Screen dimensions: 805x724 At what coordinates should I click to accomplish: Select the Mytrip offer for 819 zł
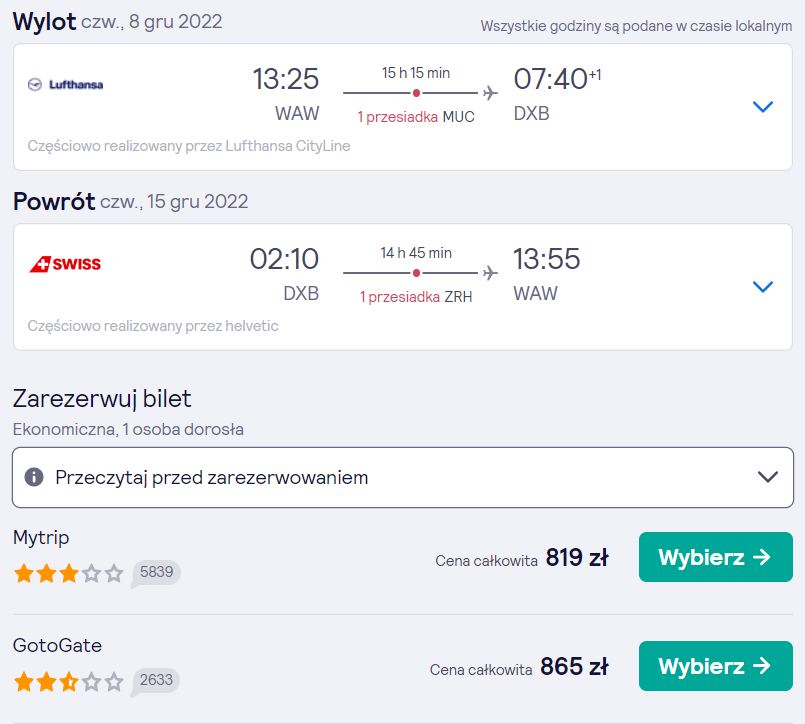click(716, 557)
